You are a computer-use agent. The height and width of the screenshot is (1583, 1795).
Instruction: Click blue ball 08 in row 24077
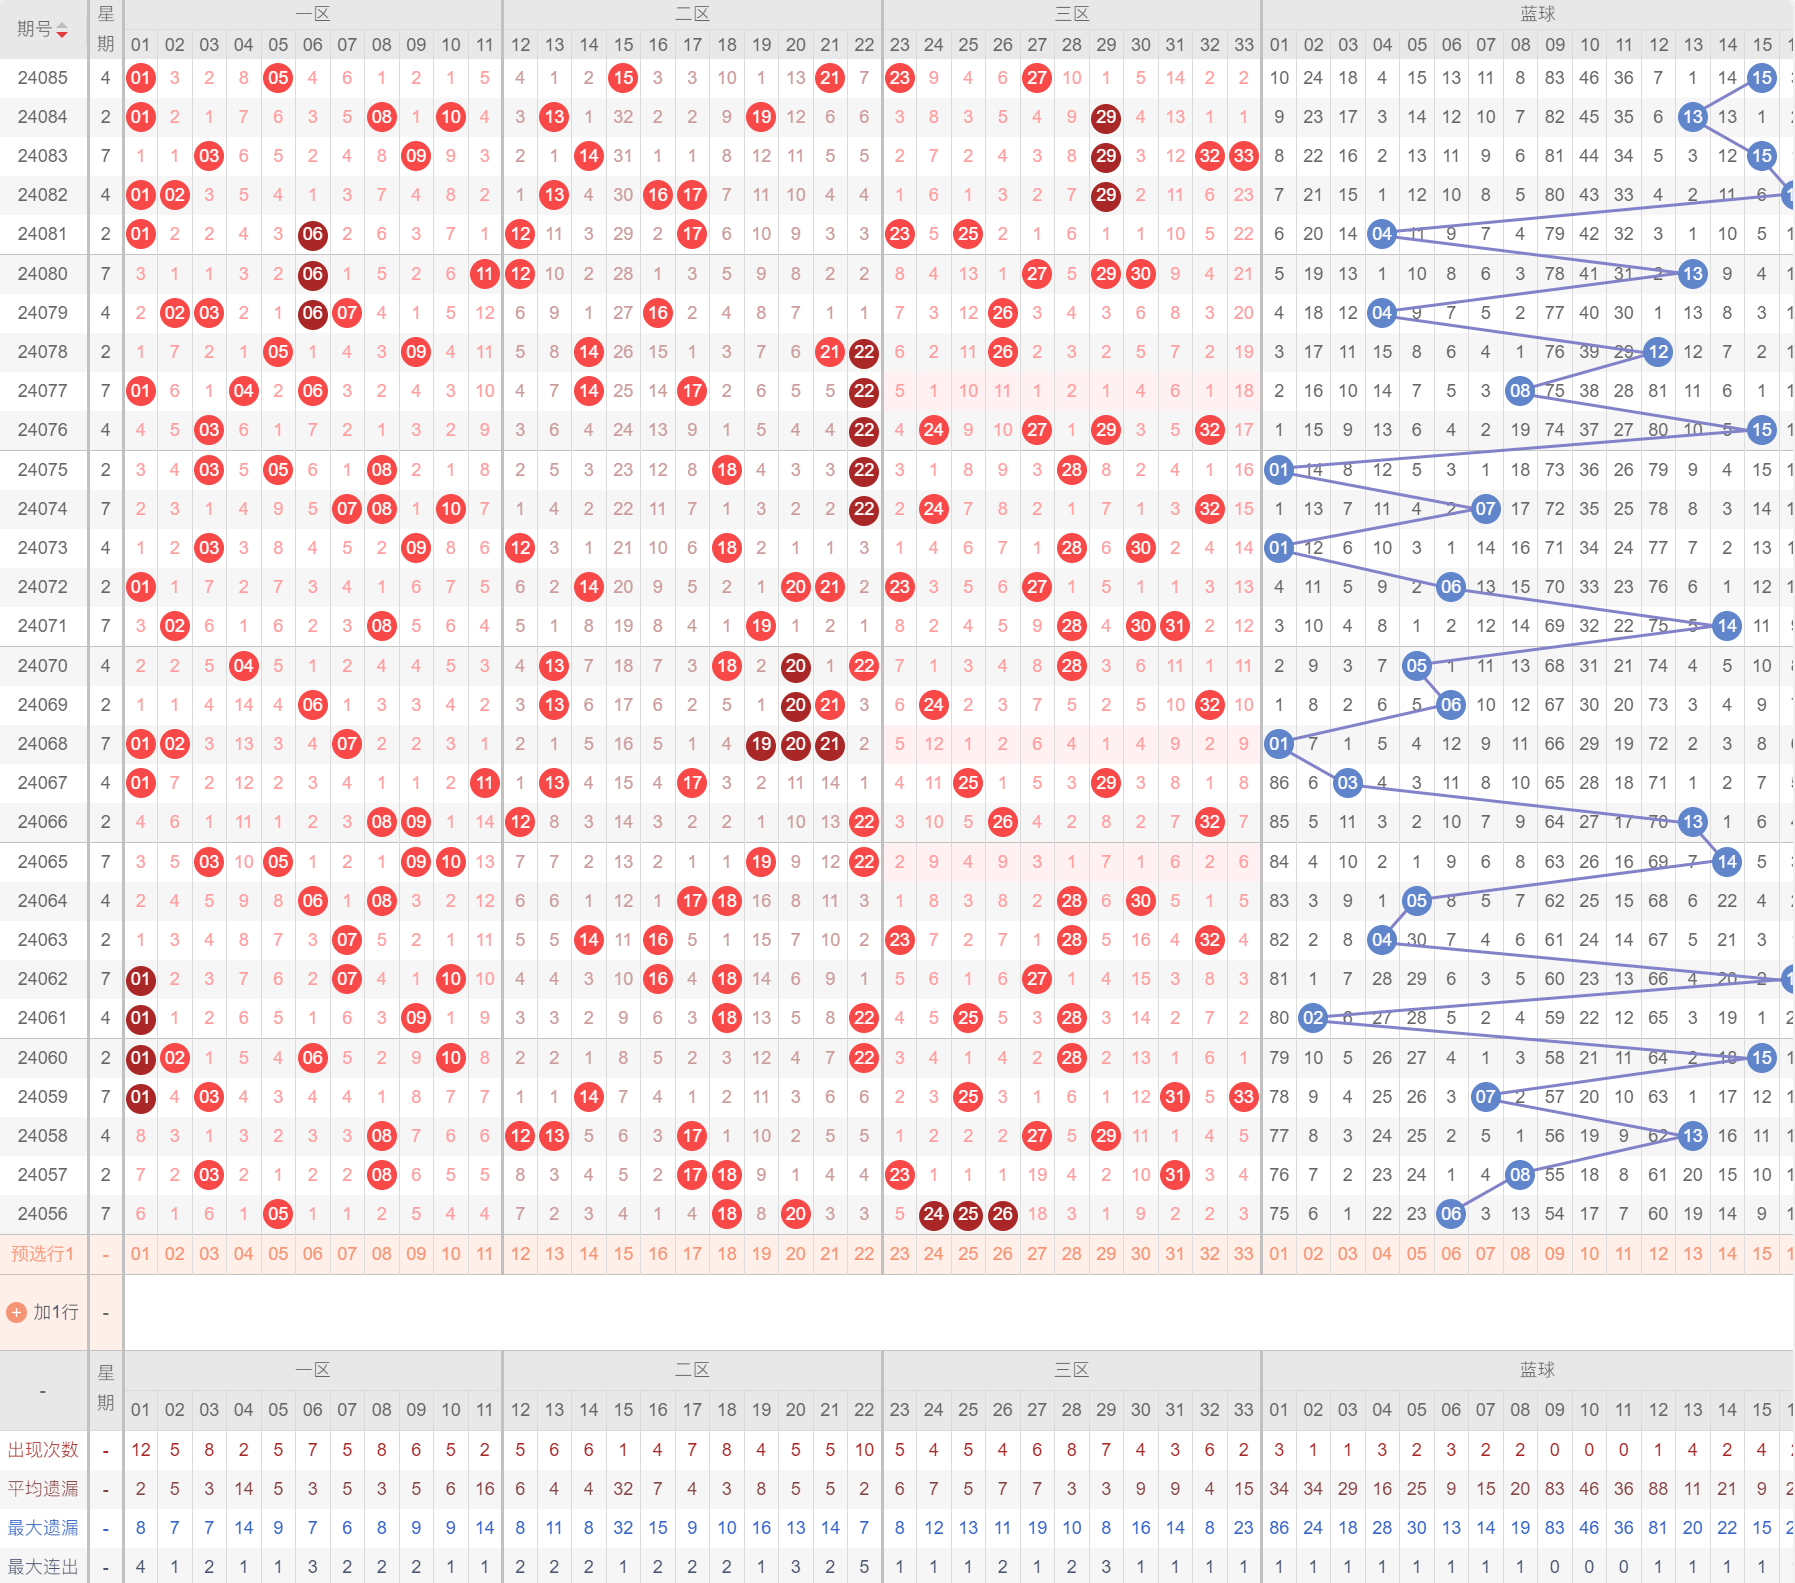(1520, 391)
